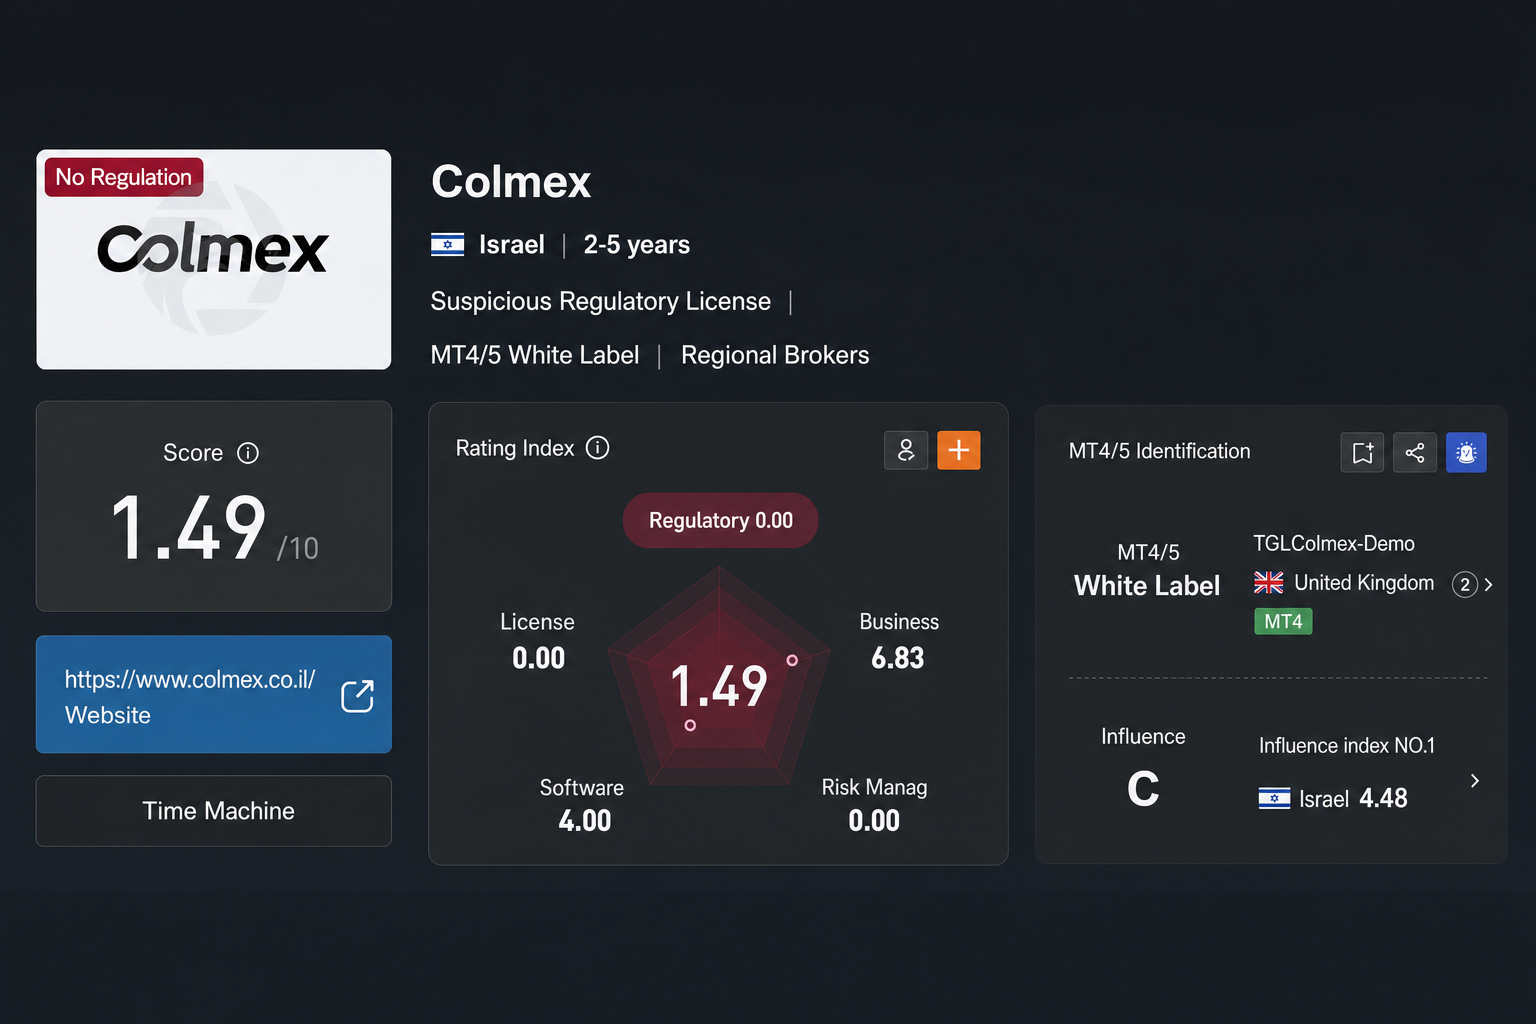The width and height of the screenshot is (1536, 1024).
Task: Click the License 0.00 value
Action: 539,658
